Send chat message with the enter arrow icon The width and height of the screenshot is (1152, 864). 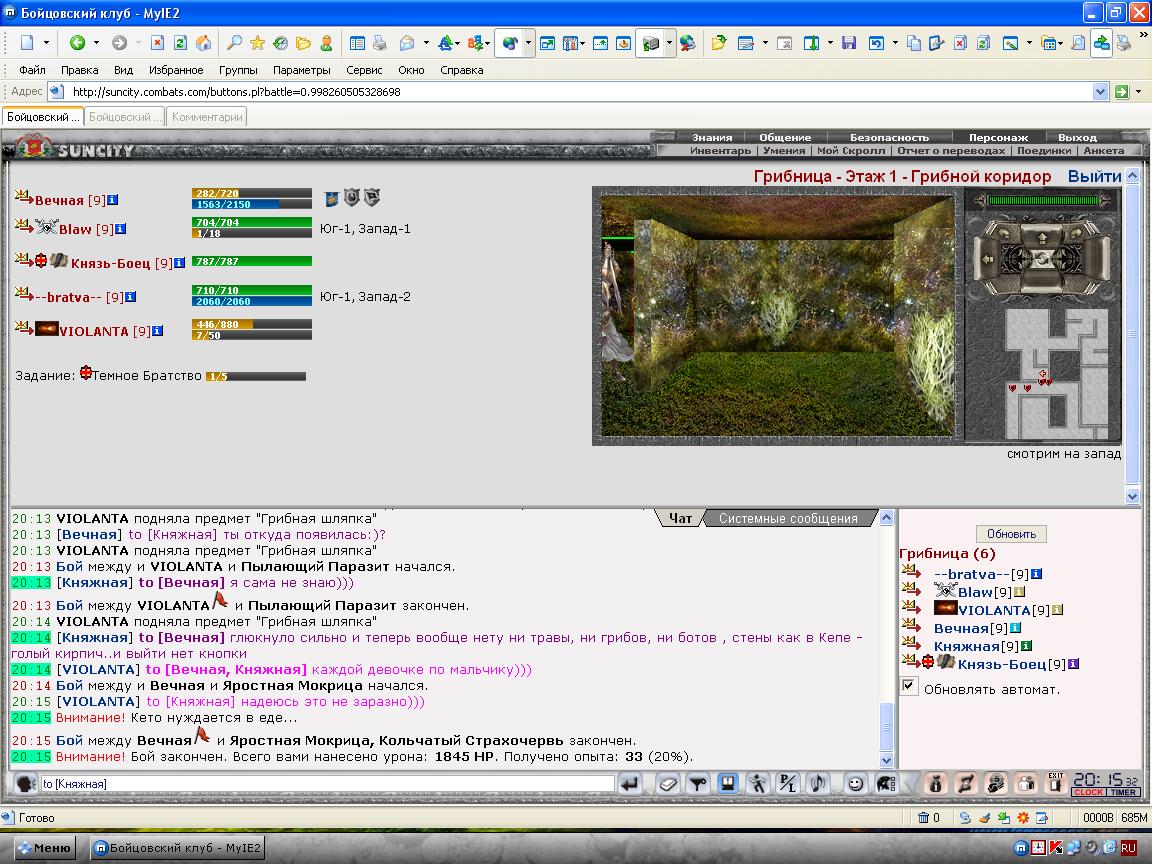click(630, 784)
